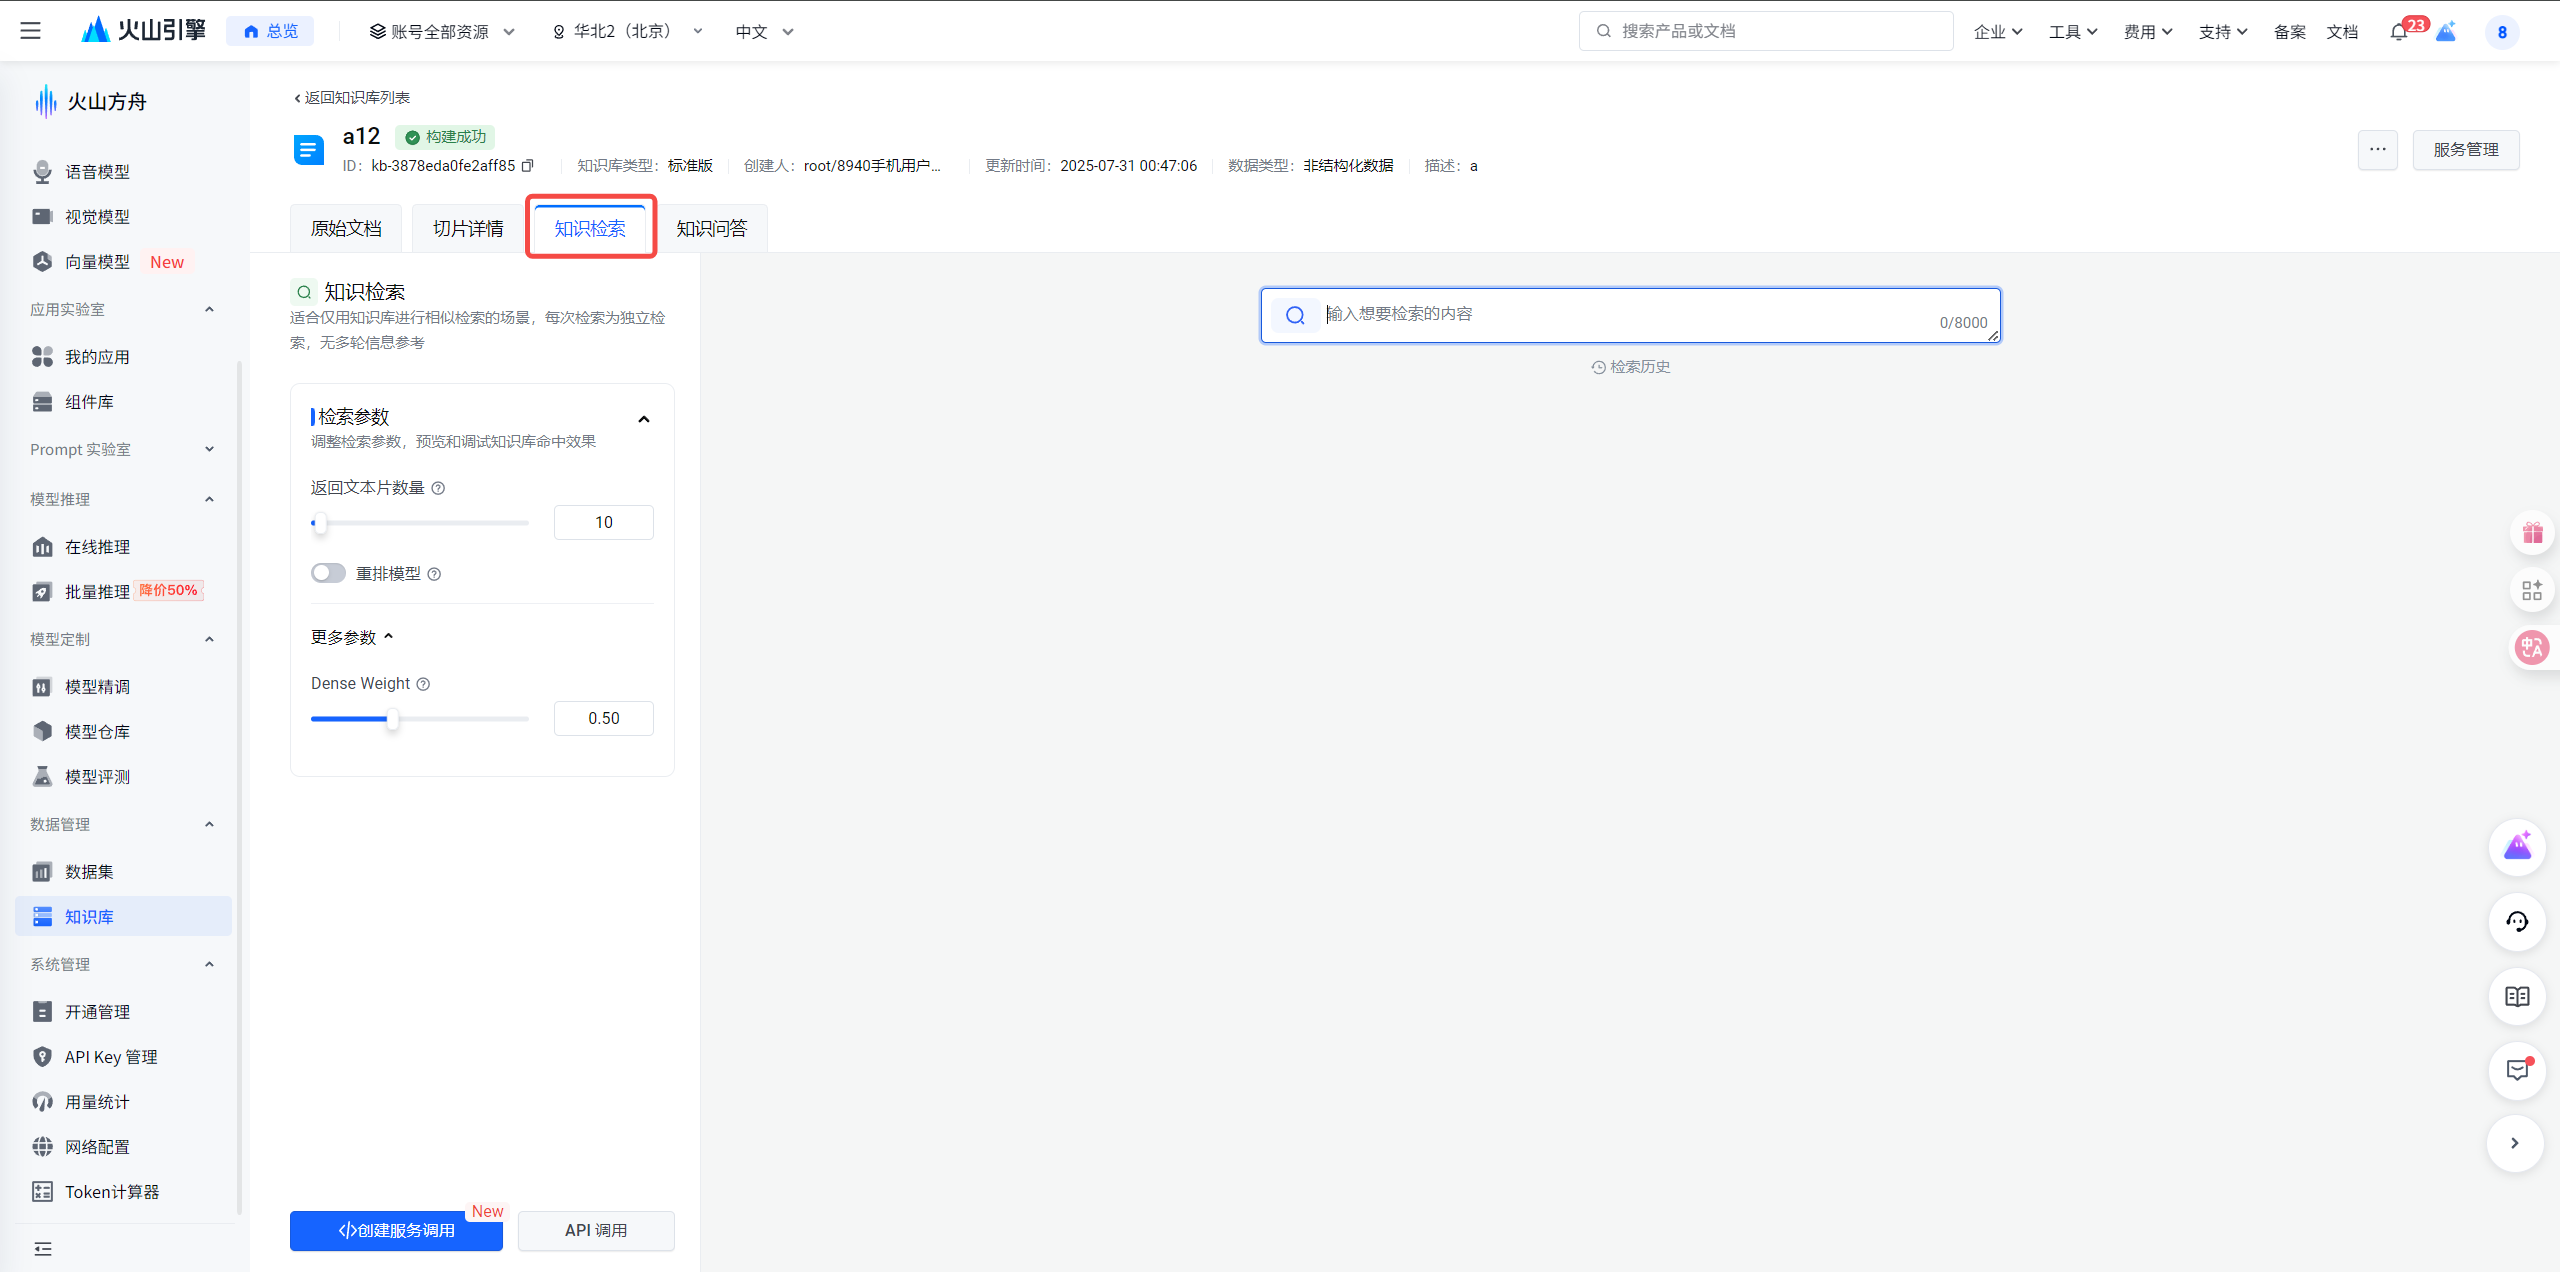Collapse the 模型推理 section
The width and height of the screenshot is (2560, 1272).
pyautogui.click(x=209, y=499)
